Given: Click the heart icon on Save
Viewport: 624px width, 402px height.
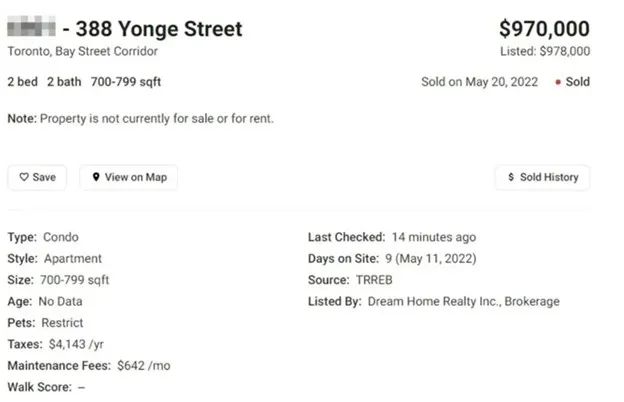Looking at the screenshot, I should [24, 177].
